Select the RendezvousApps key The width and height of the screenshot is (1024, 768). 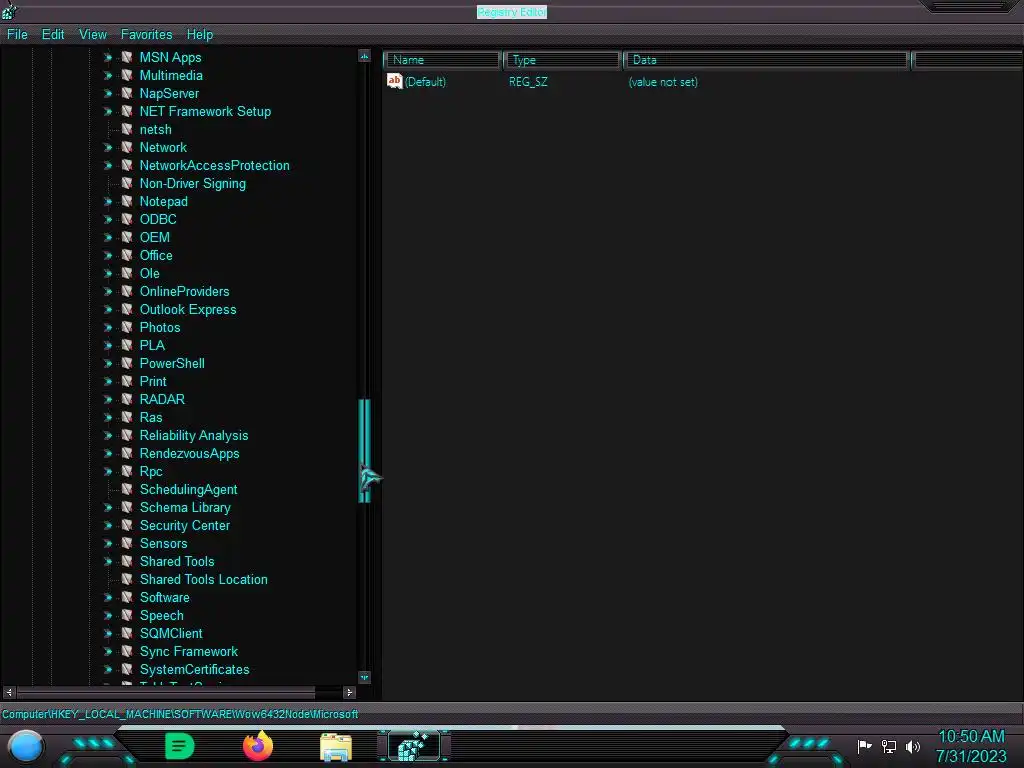coord(189,454)
